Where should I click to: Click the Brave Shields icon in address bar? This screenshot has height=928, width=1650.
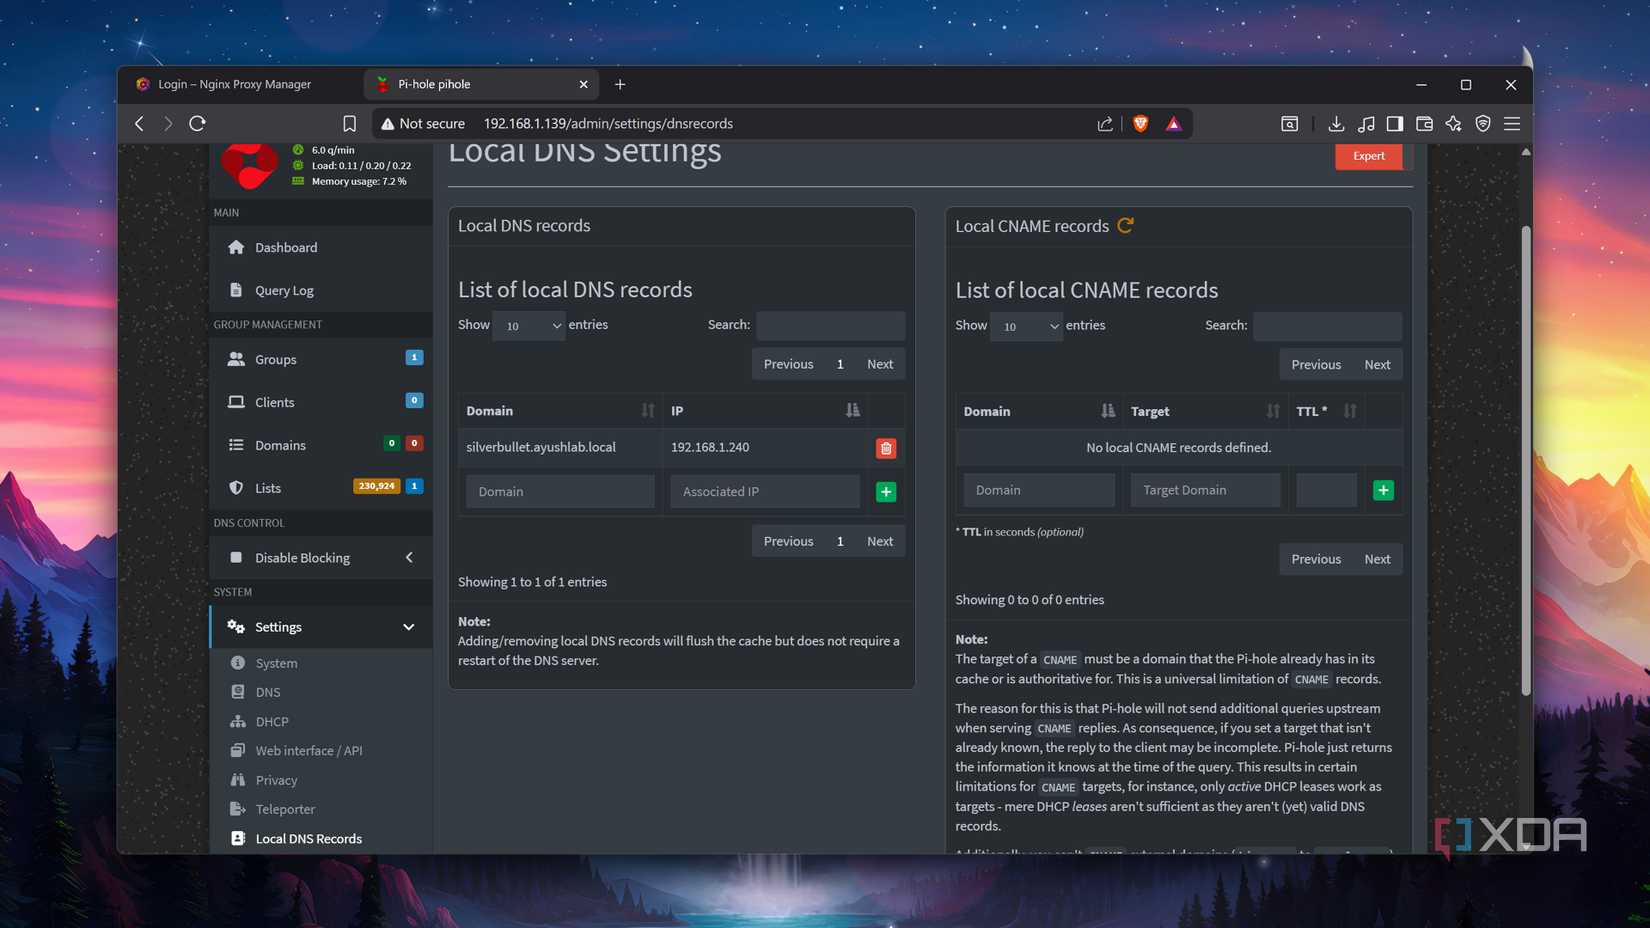click(1140, 124)
